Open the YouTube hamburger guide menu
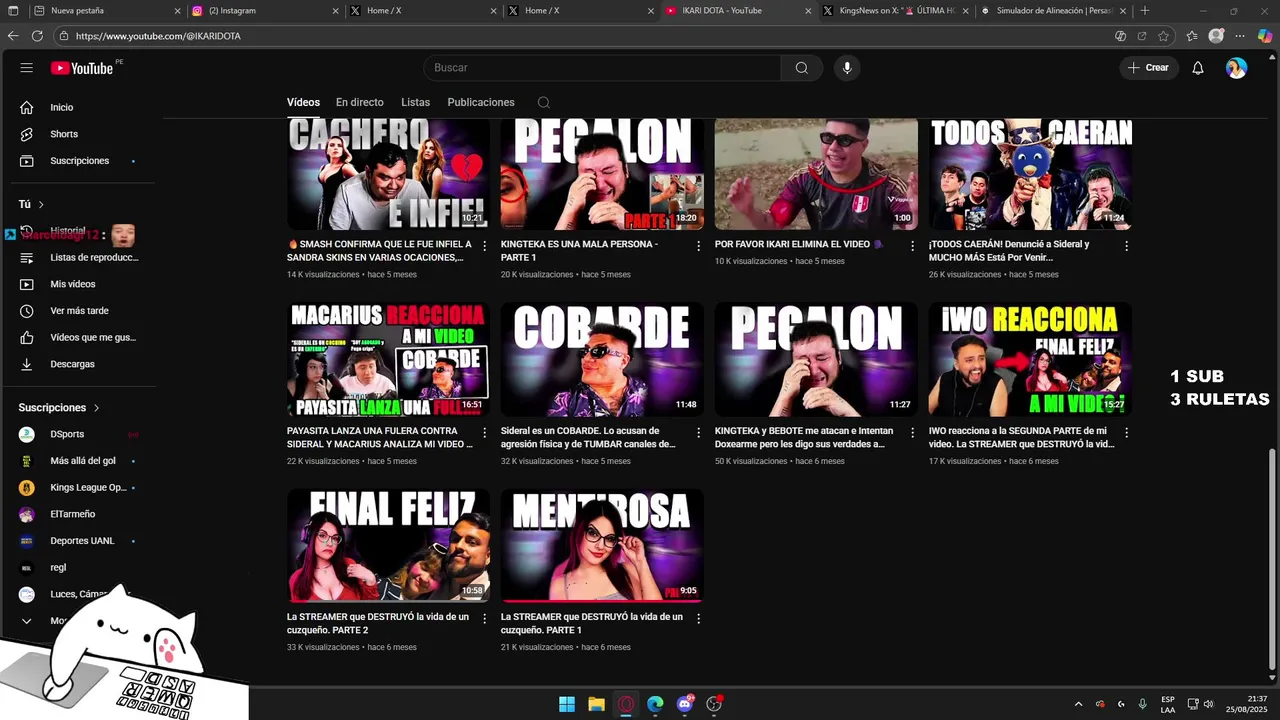This screenshot has height=720, width=1280. click(x=27, y=68)
